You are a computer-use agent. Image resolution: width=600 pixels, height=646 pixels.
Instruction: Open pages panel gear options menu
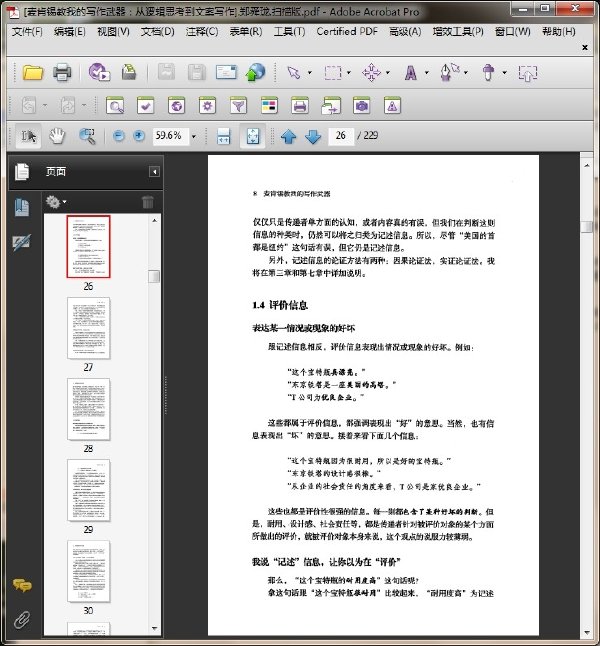coord(56,202)
